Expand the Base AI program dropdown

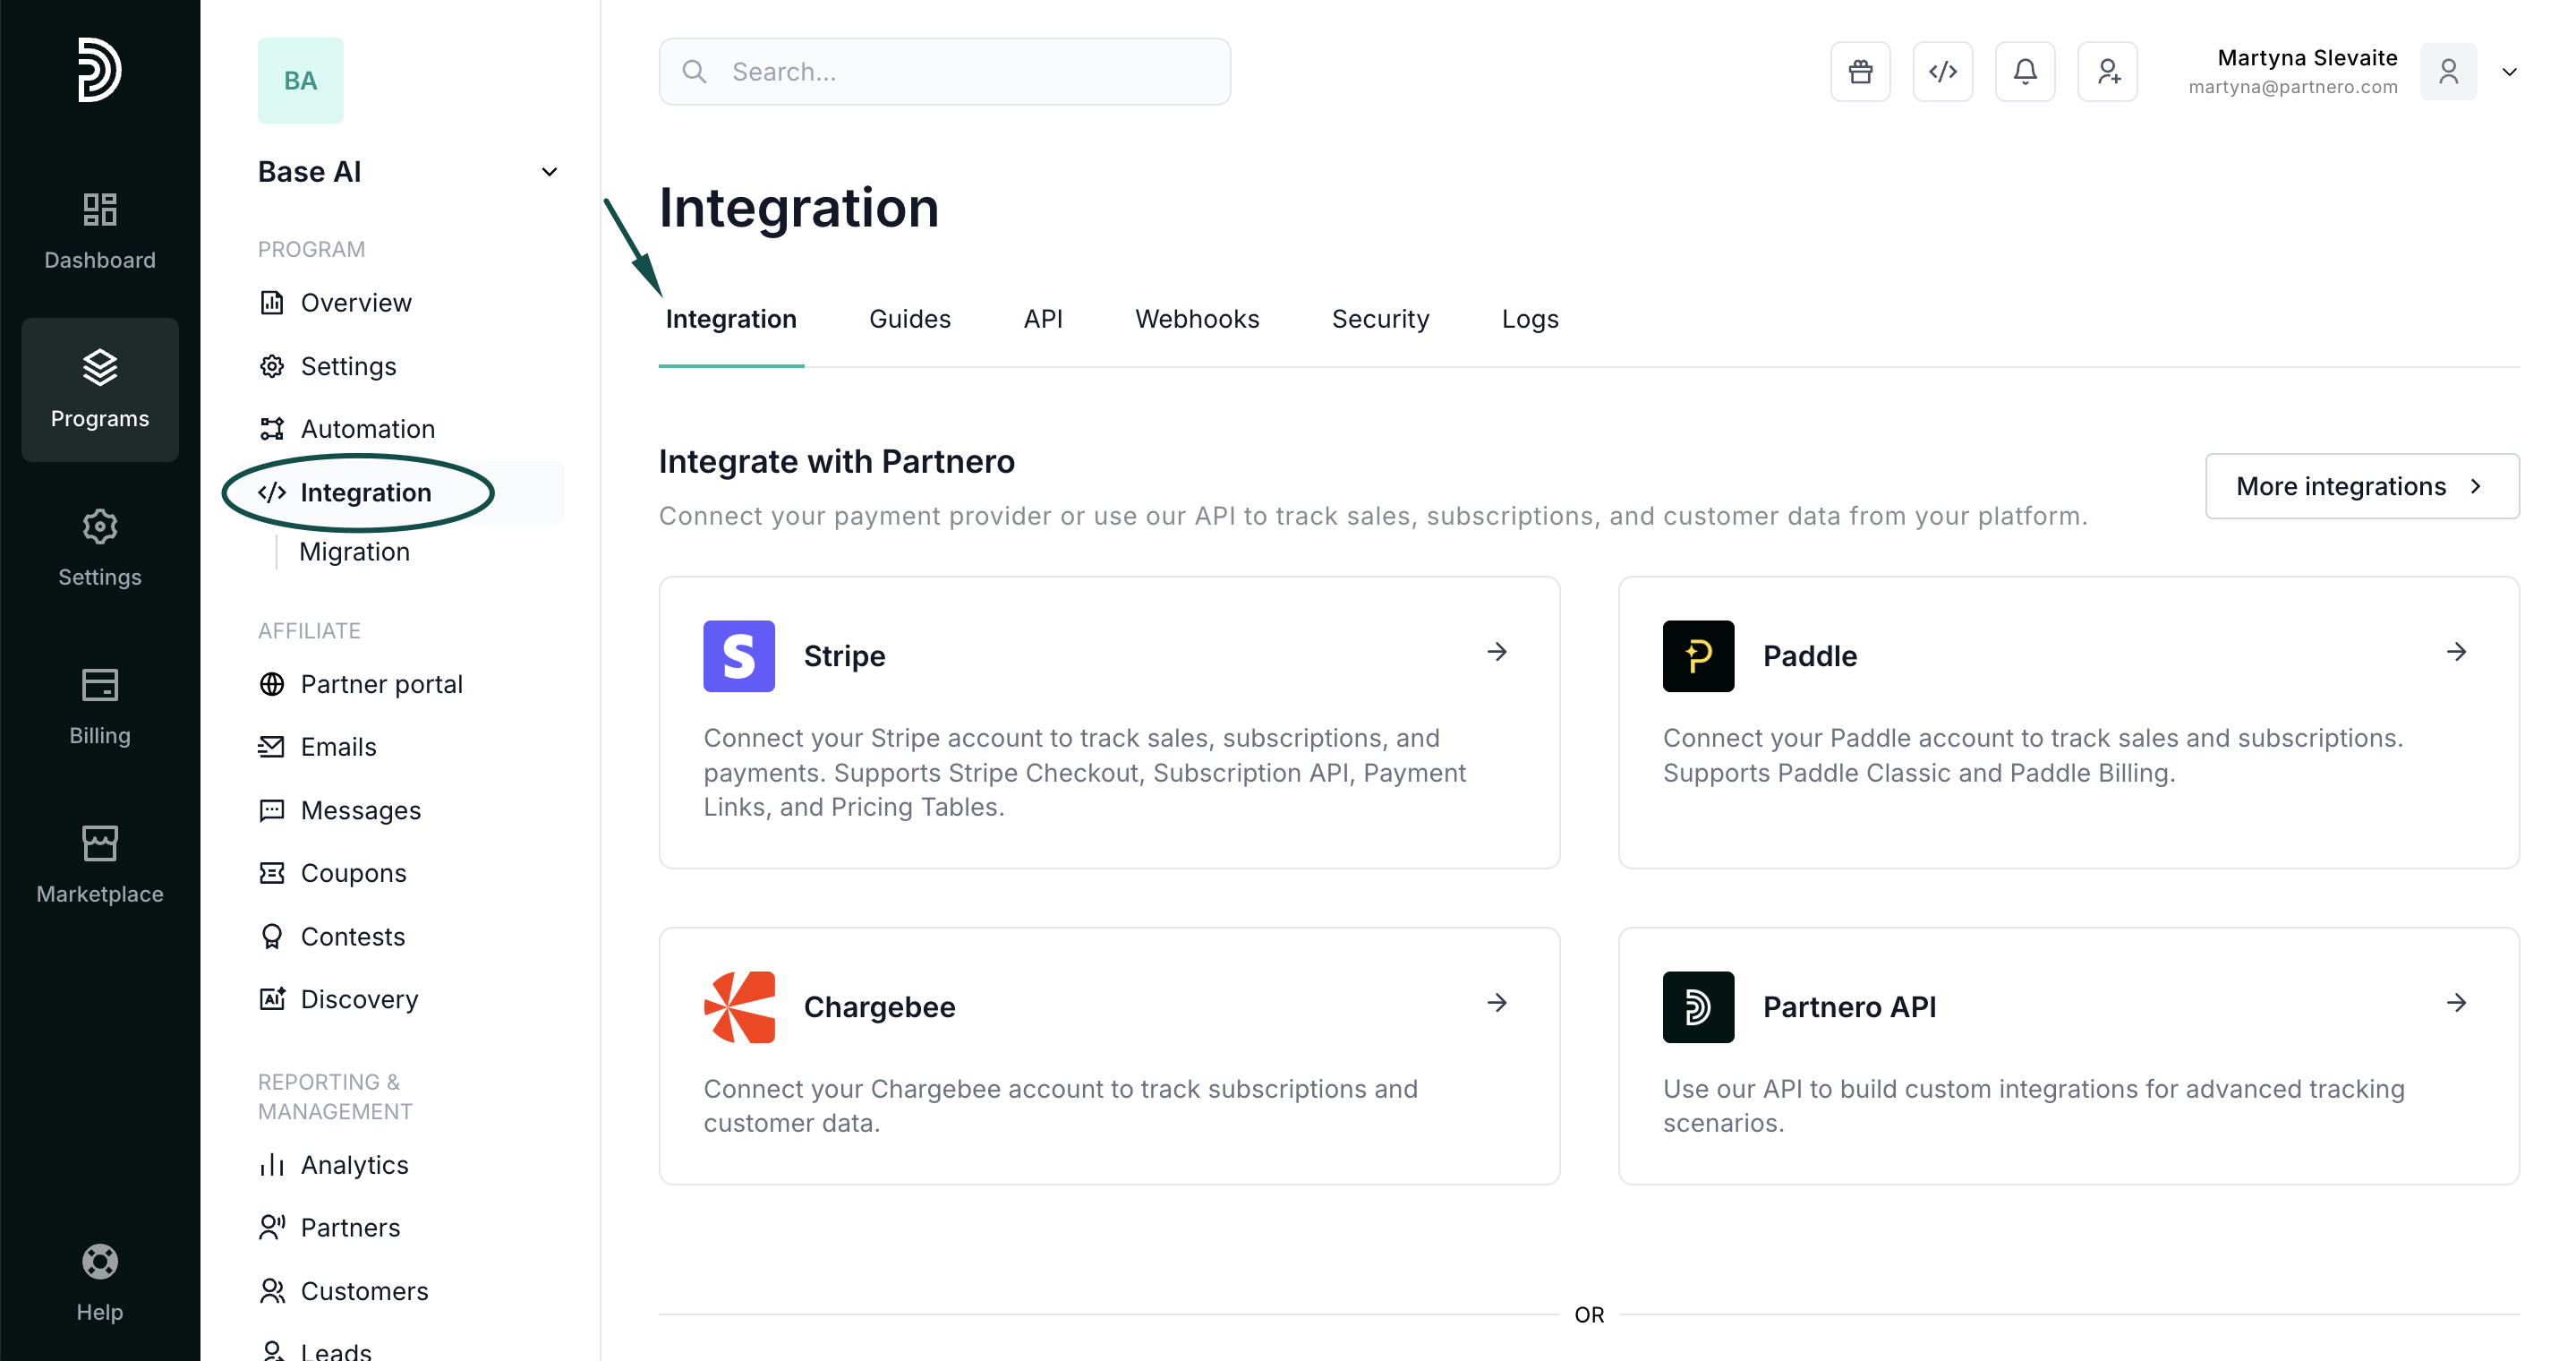point(549,172)
